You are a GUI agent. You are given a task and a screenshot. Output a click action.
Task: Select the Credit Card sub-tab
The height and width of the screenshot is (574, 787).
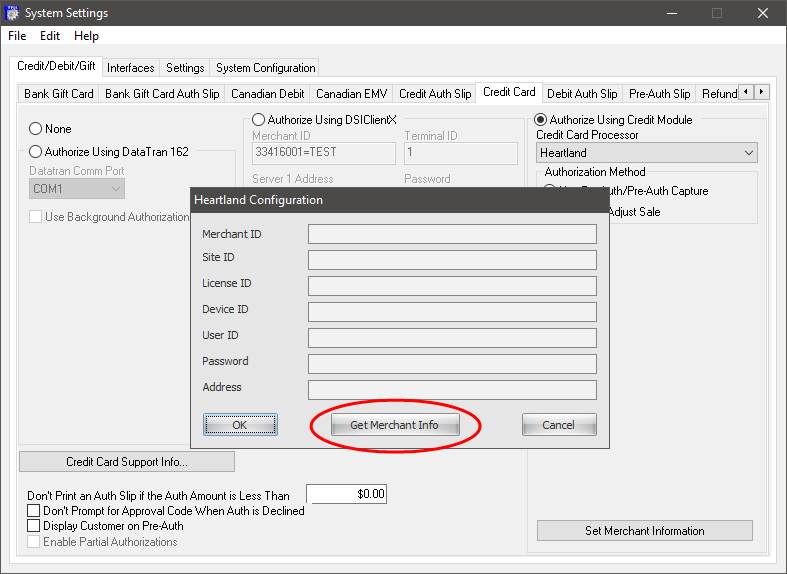509,92
